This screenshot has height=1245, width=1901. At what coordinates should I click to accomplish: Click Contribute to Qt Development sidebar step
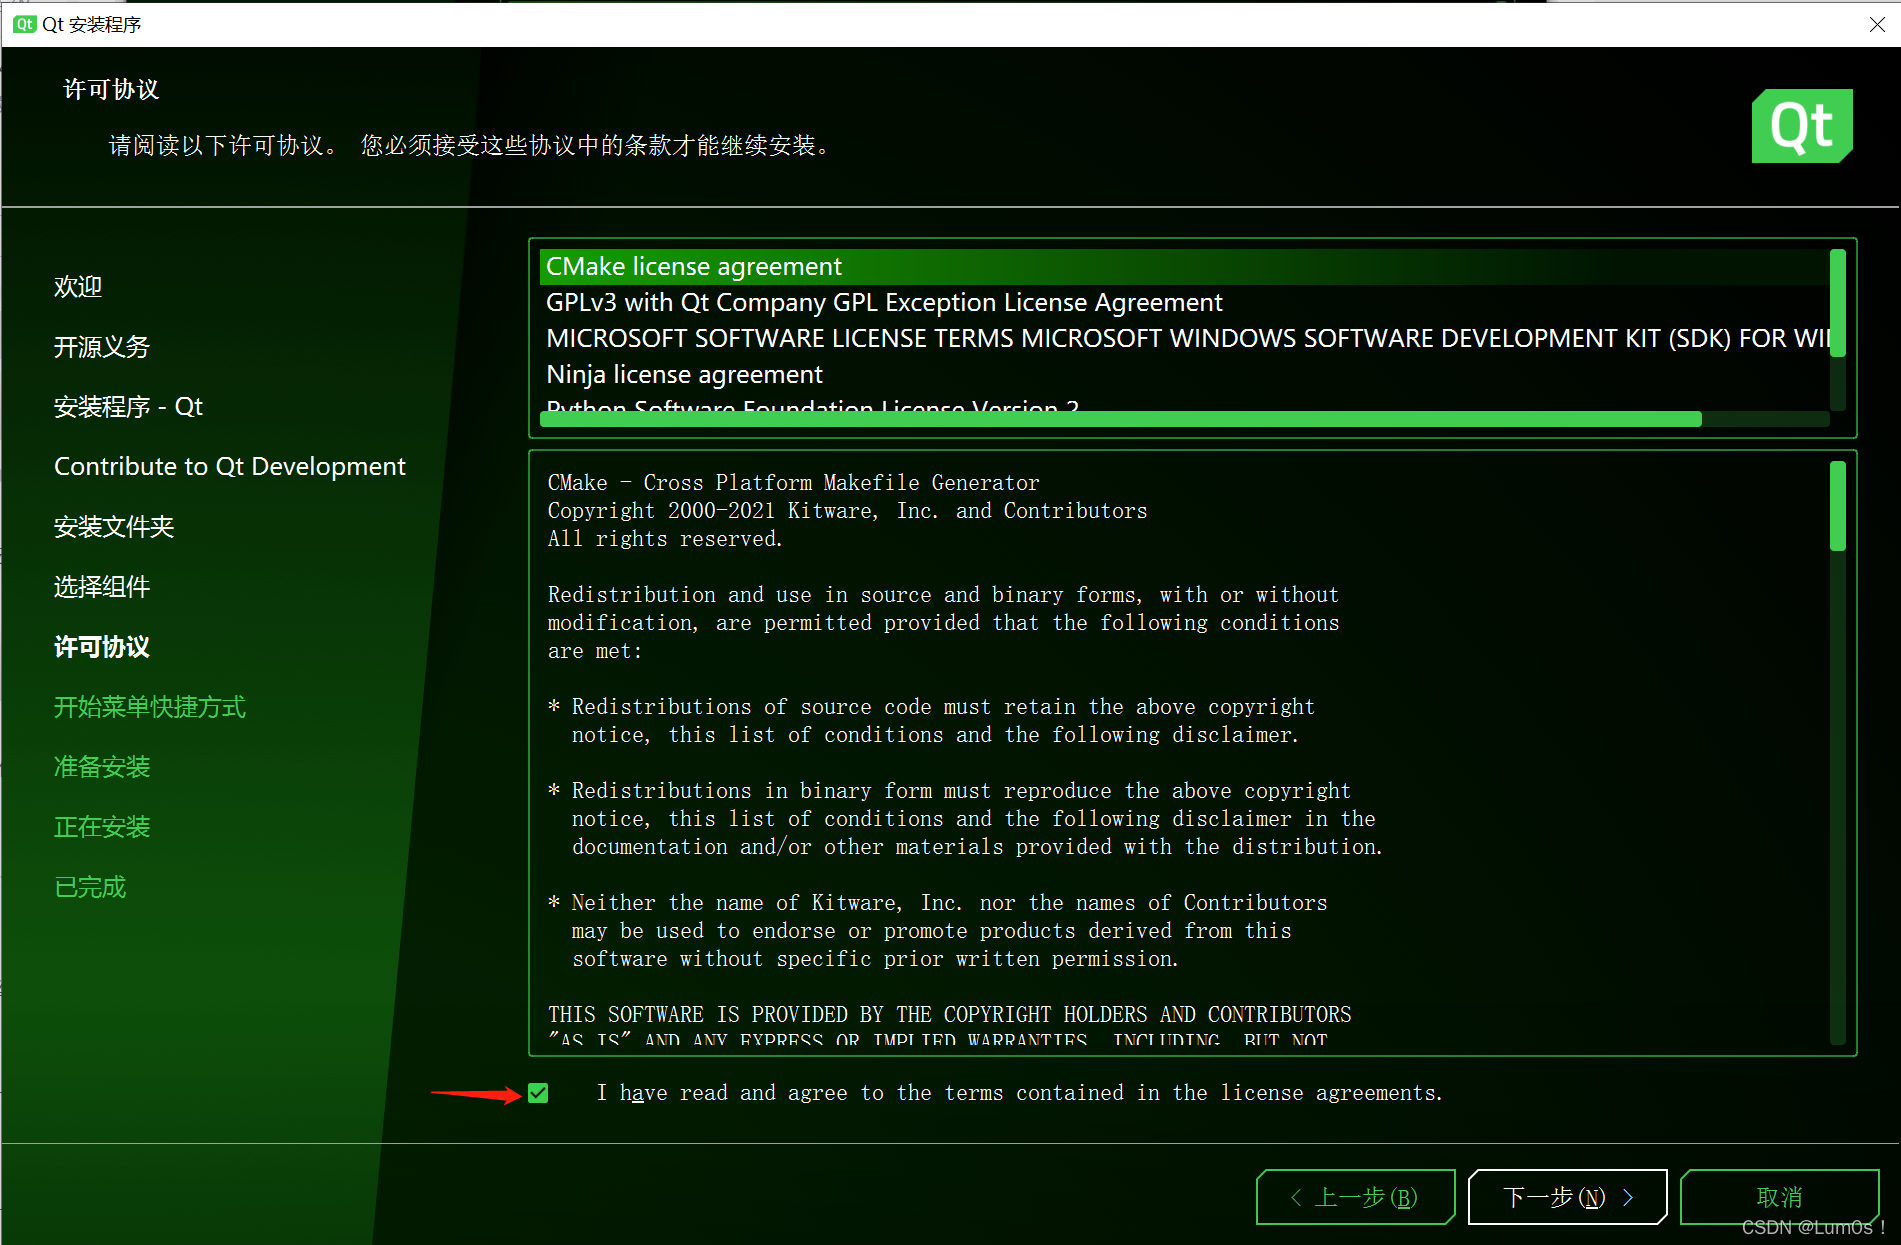(230, 467)
